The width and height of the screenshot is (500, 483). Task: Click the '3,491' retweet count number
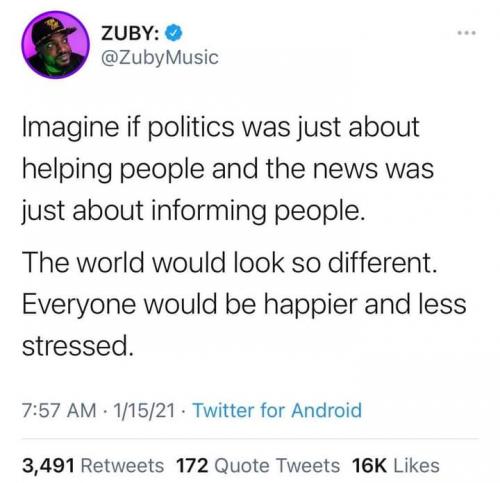coord(48,465)
